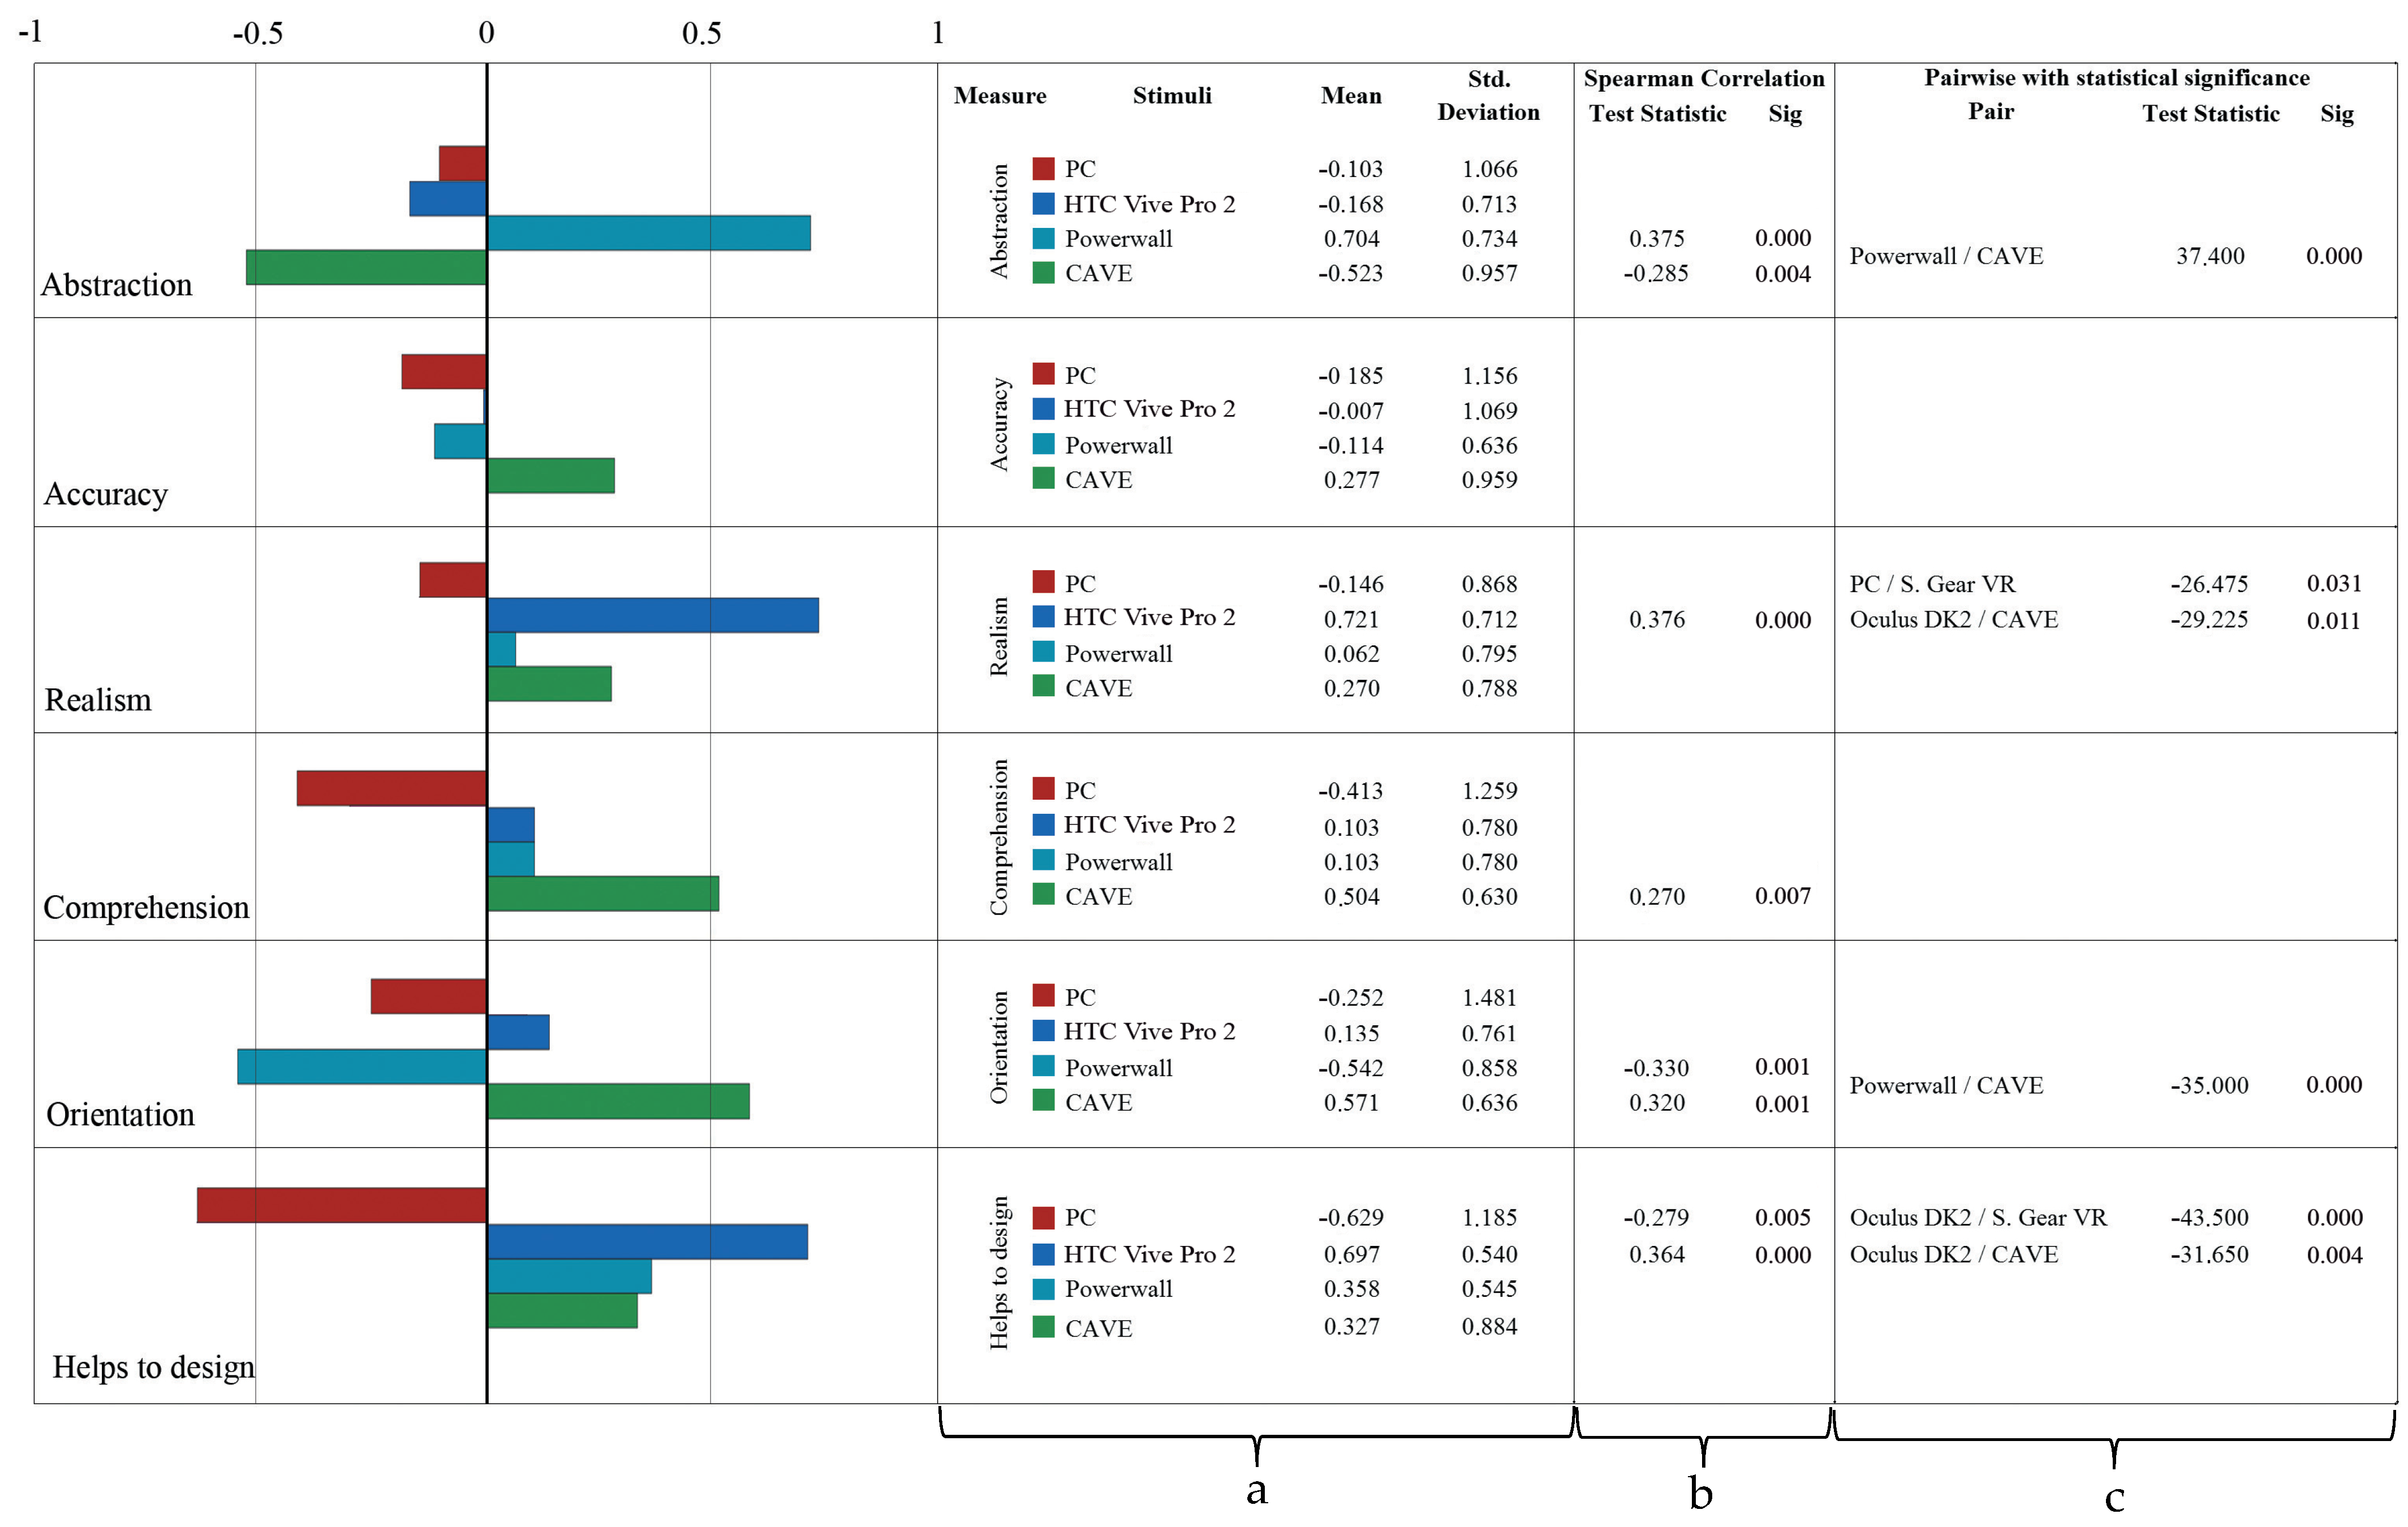Click the 0.5 axis tick label
The width and height of the screenshot is (2408, 1527).
pyautogui.click(x=701, y=33)
